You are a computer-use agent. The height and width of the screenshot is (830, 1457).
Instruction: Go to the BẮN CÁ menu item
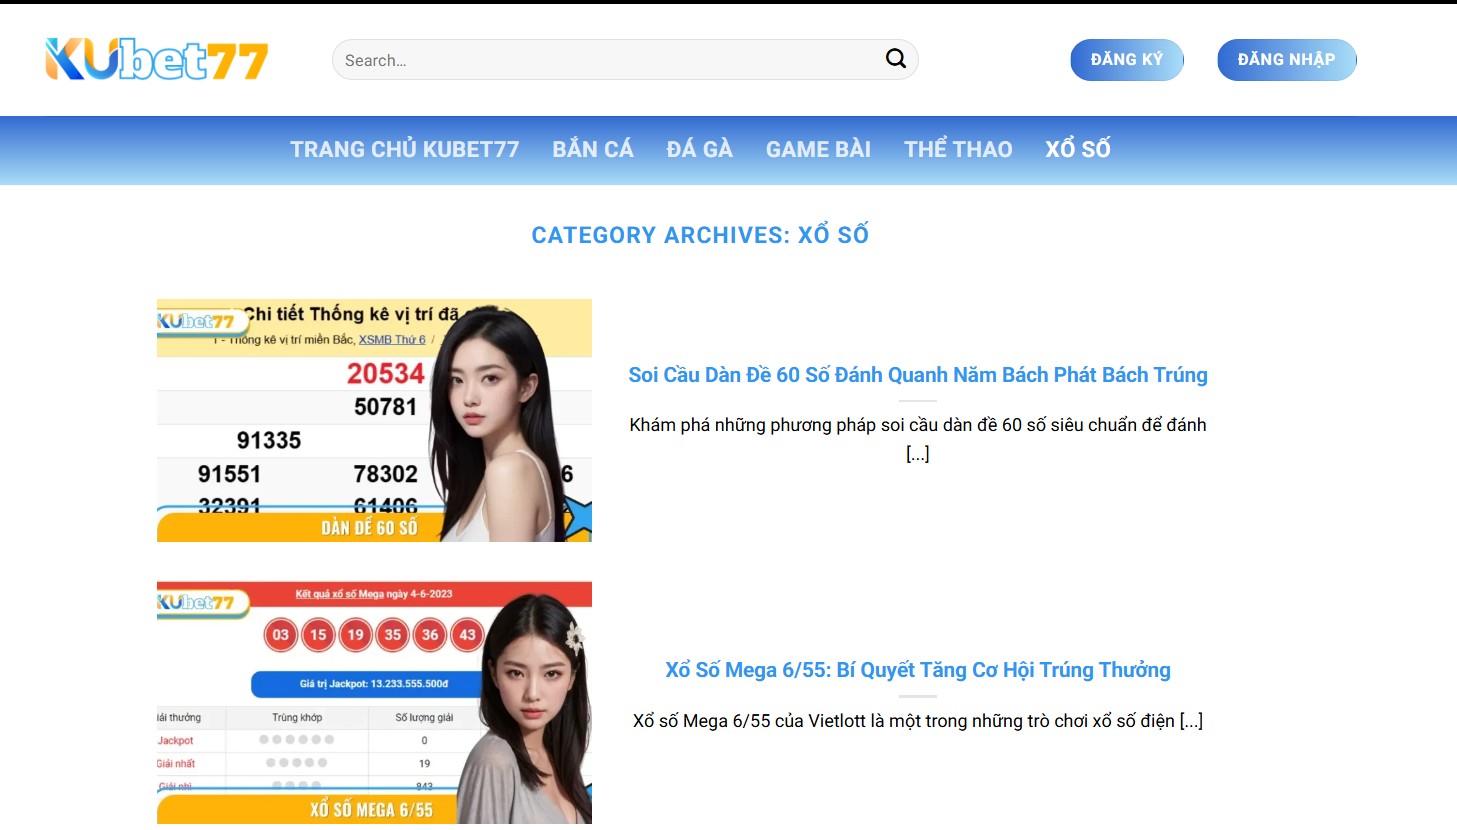(x=592, y=150)
